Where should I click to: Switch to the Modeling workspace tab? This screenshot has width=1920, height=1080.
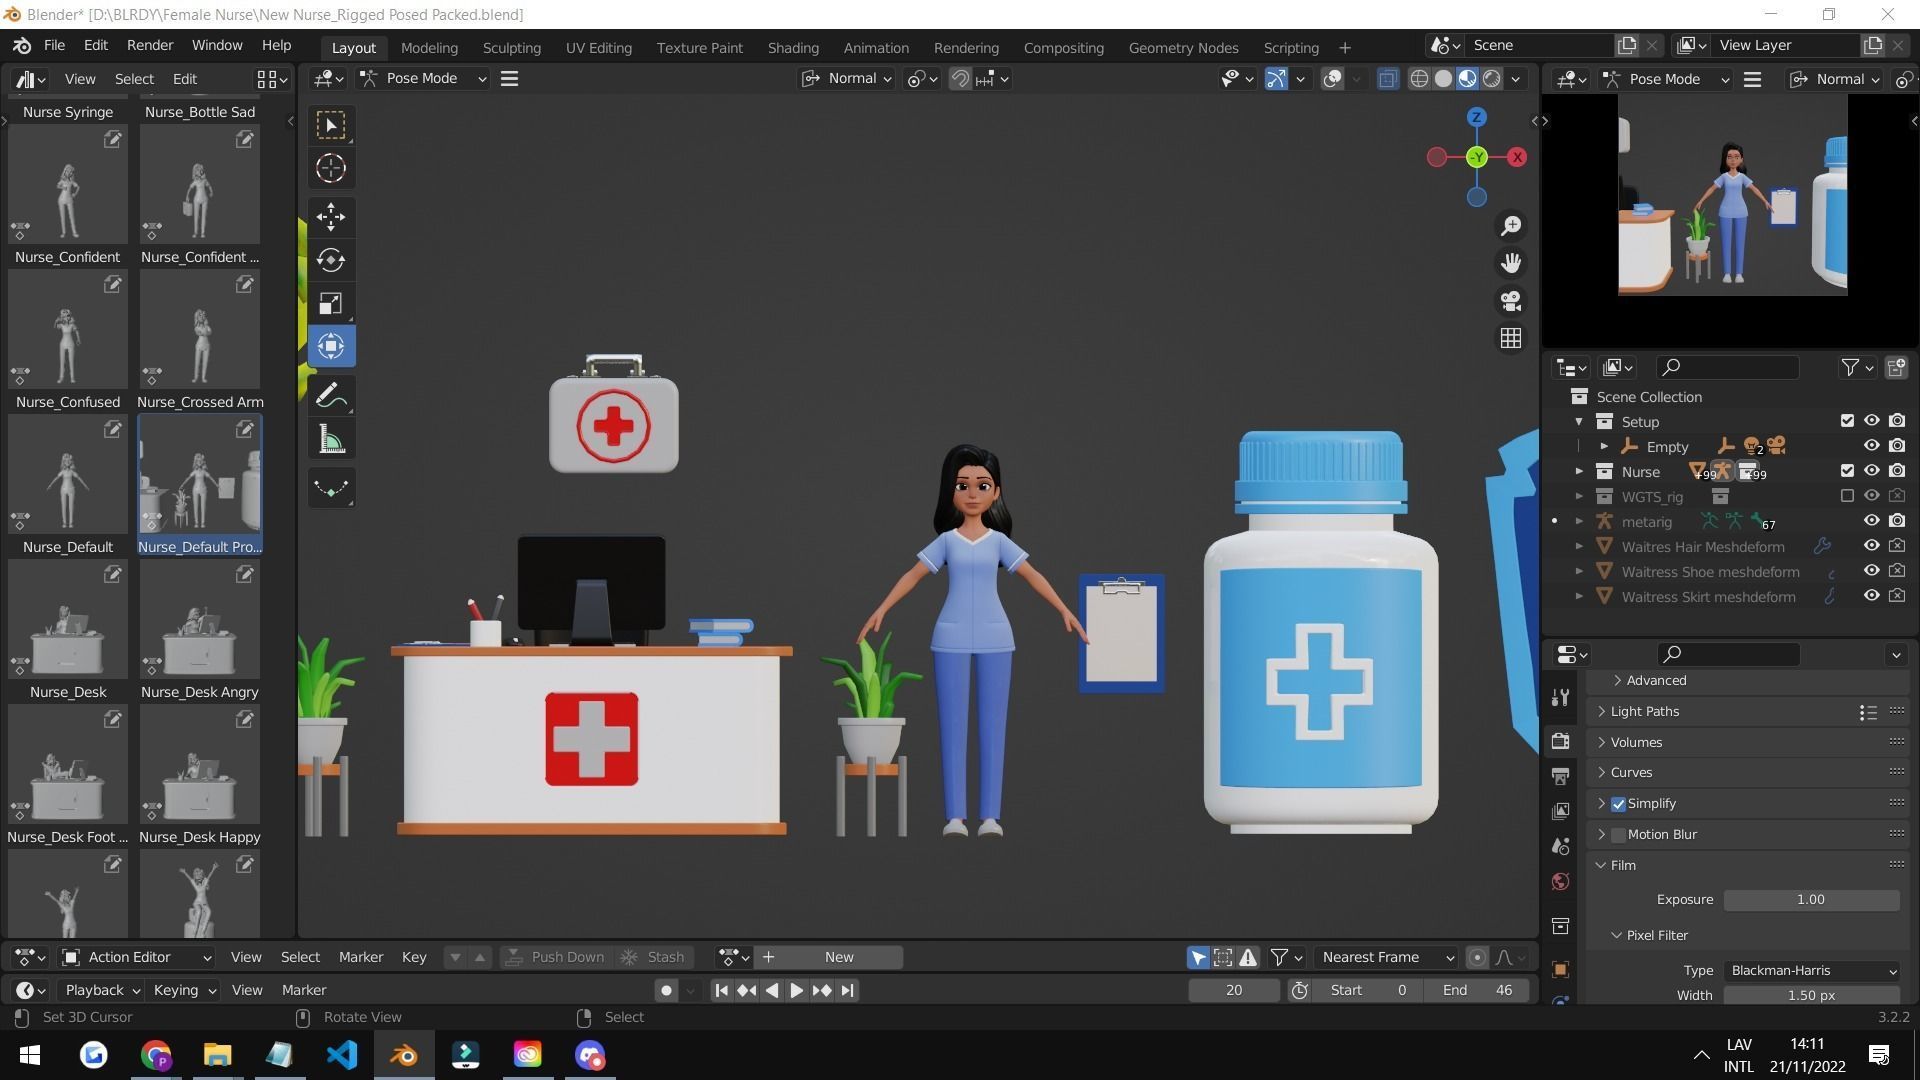click(x=429, y=48)
